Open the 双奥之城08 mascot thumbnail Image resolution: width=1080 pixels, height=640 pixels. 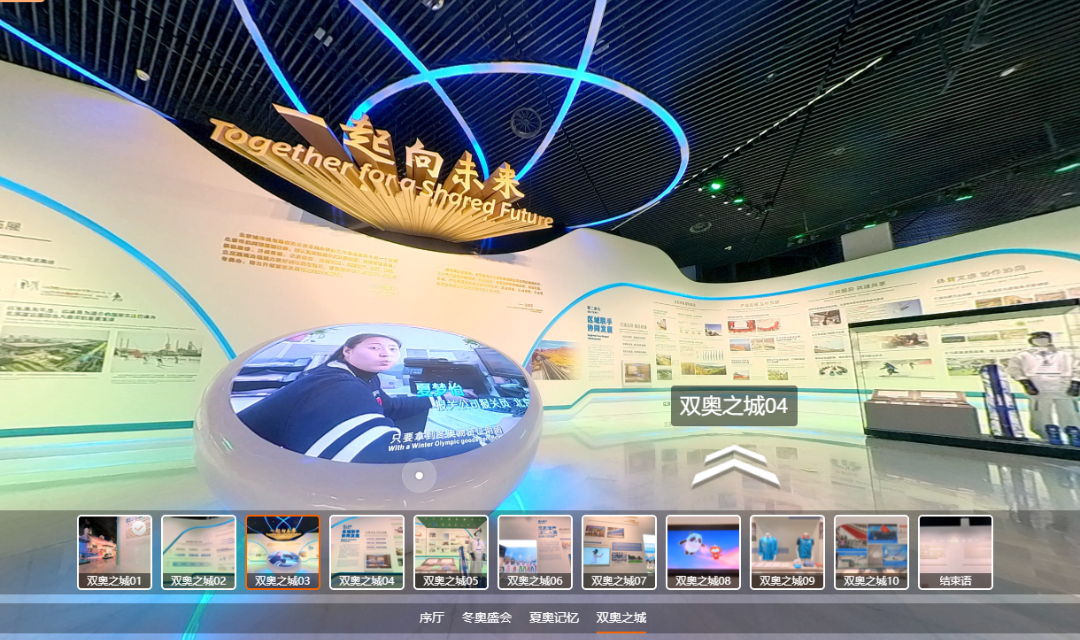(703, 551)
